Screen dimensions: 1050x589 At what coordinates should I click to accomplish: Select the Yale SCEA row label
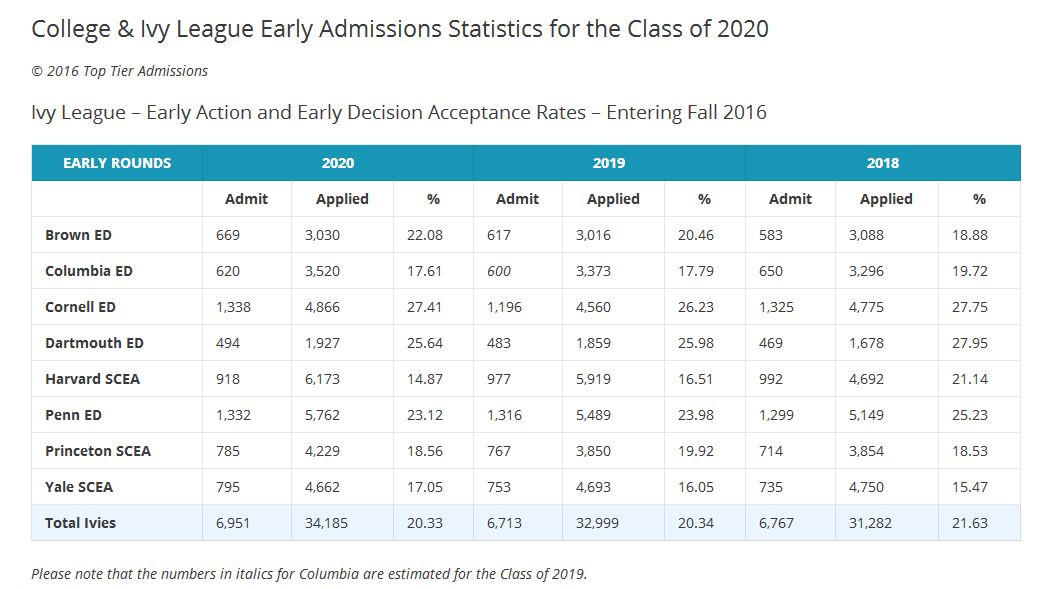click(x=79, y=487)
